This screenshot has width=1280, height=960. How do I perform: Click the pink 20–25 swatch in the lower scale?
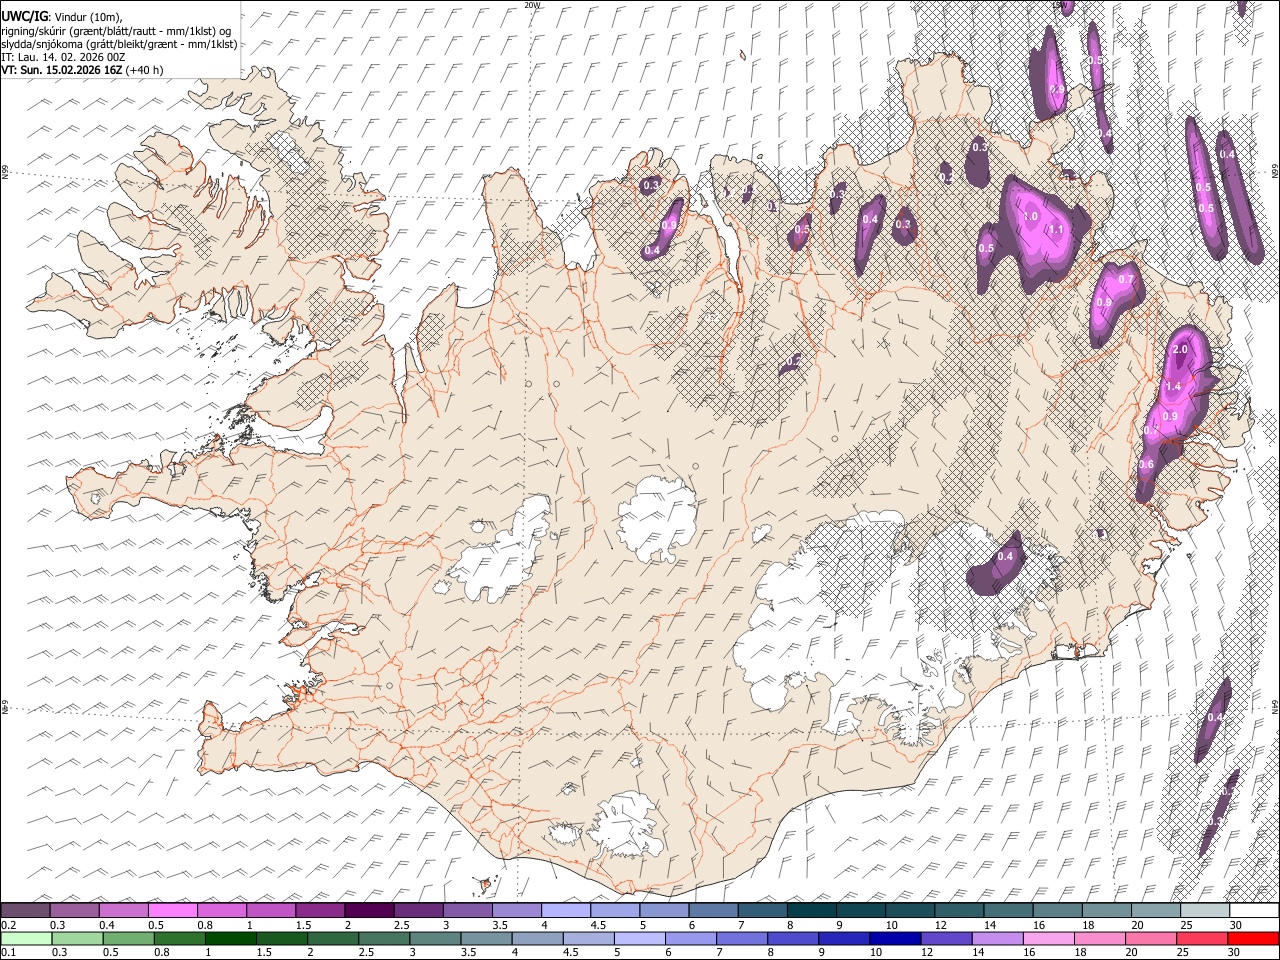click(1151, 938)
